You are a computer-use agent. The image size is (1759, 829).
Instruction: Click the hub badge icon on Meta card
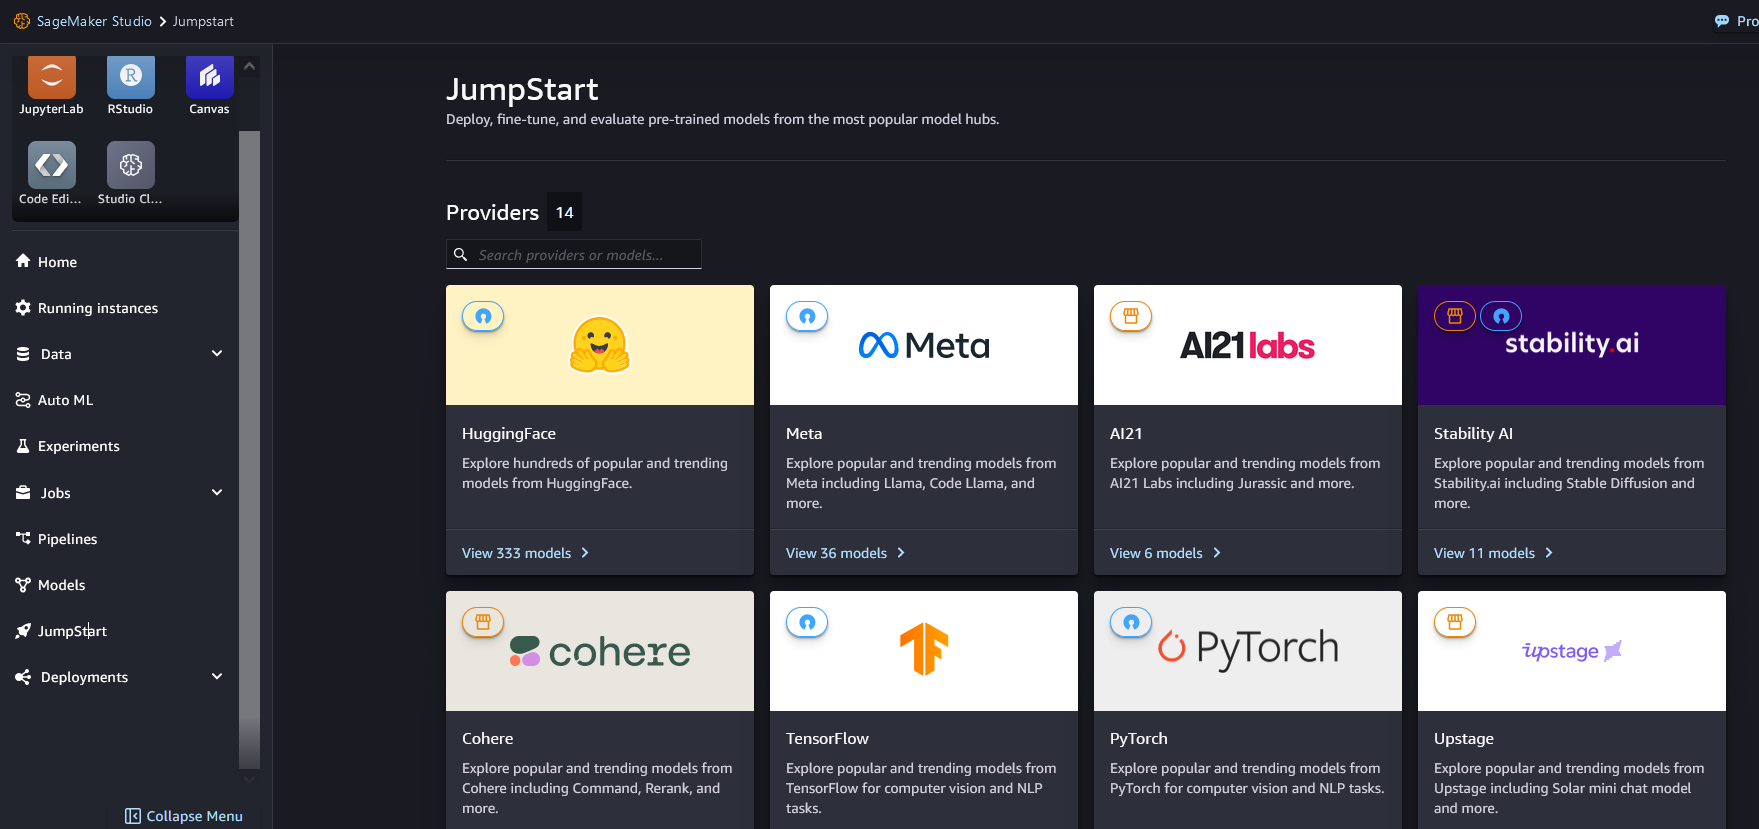coord(807,316)
